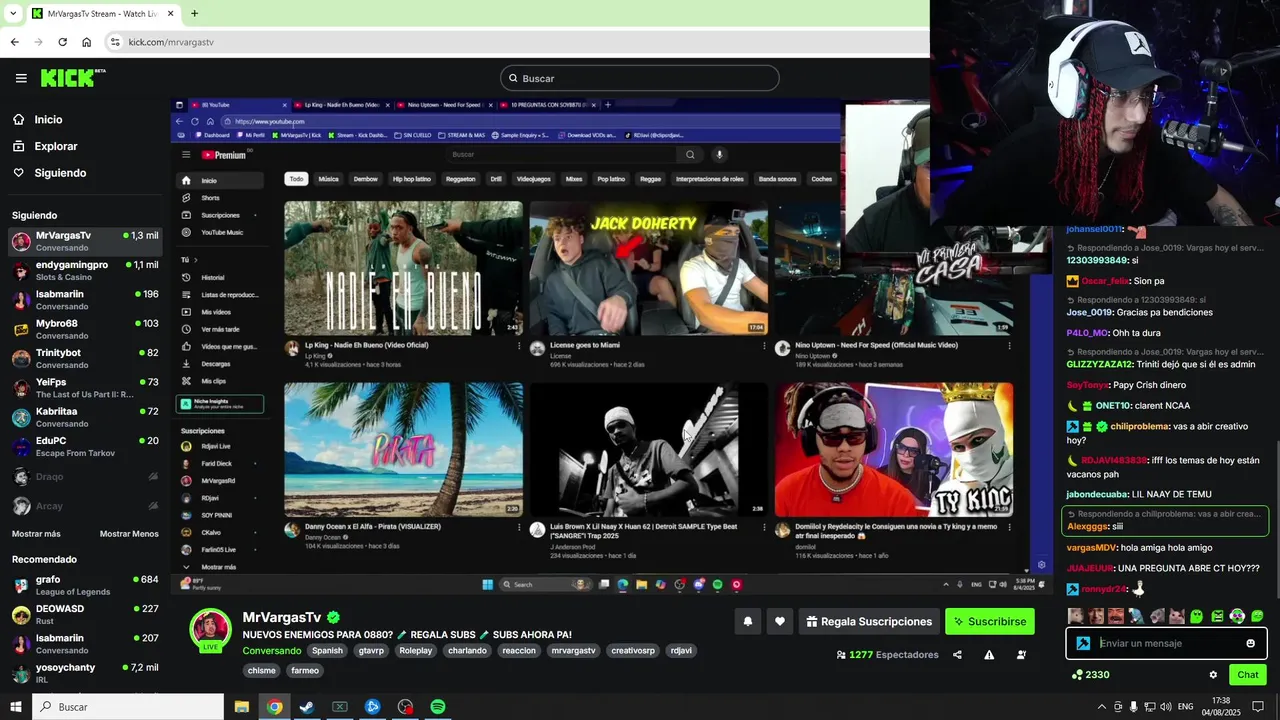Viewport: 1280px width, 720px height.
Task: Reload the Kick page in Chrome
Action: (62, 42)
